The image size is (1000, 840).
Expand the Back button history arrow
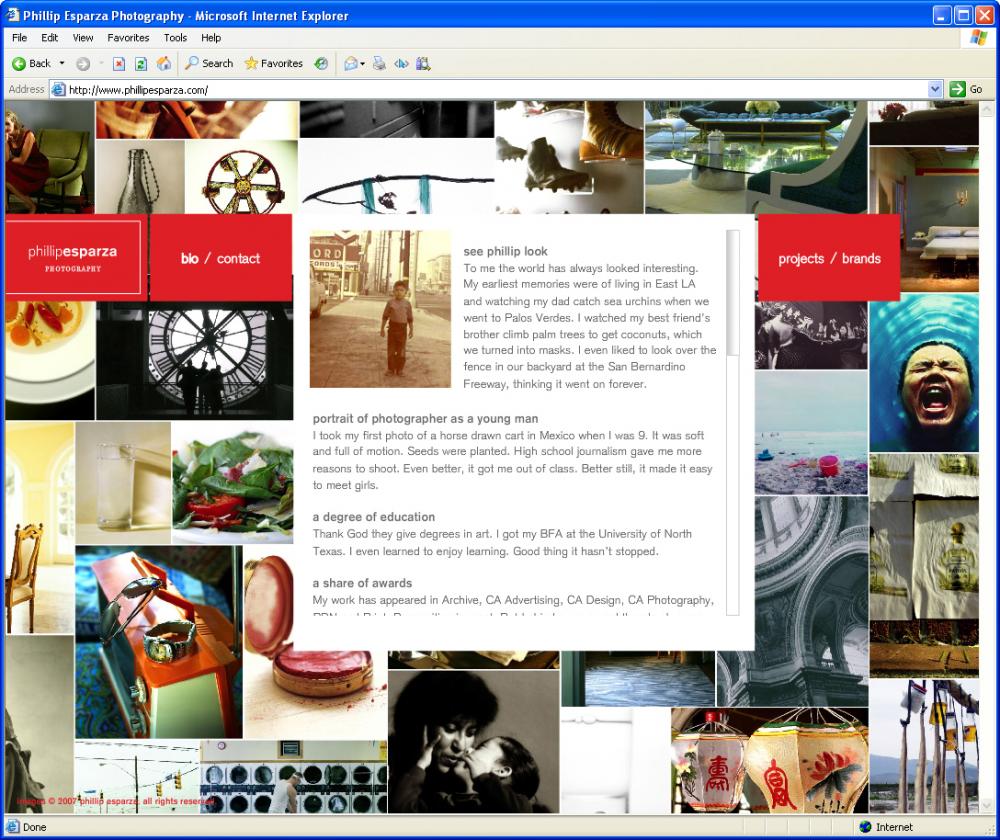tap(62, 63)
